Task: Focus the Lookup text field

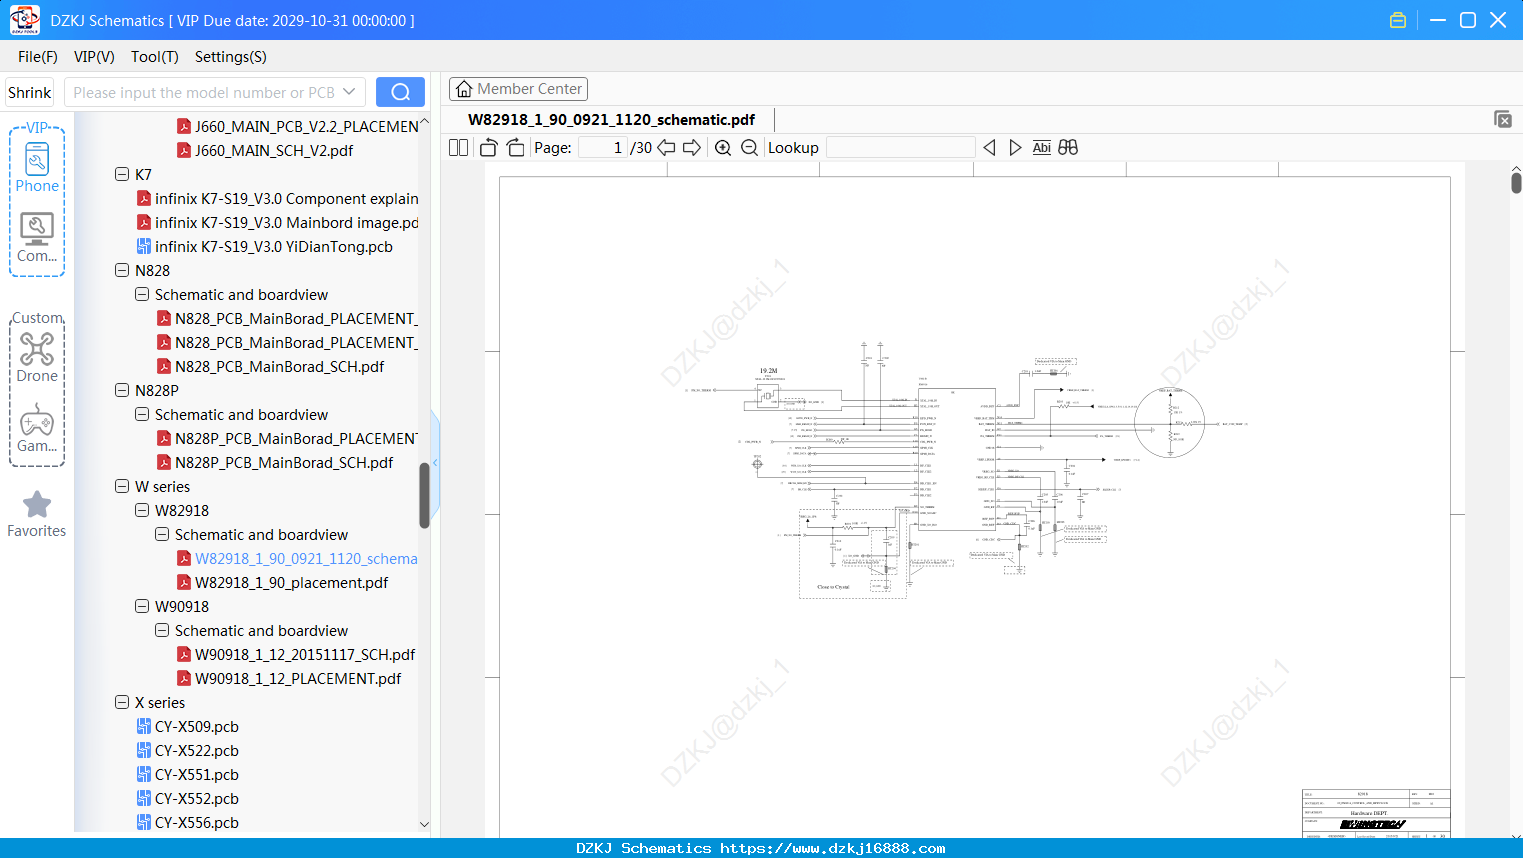Action: (901, 147)
